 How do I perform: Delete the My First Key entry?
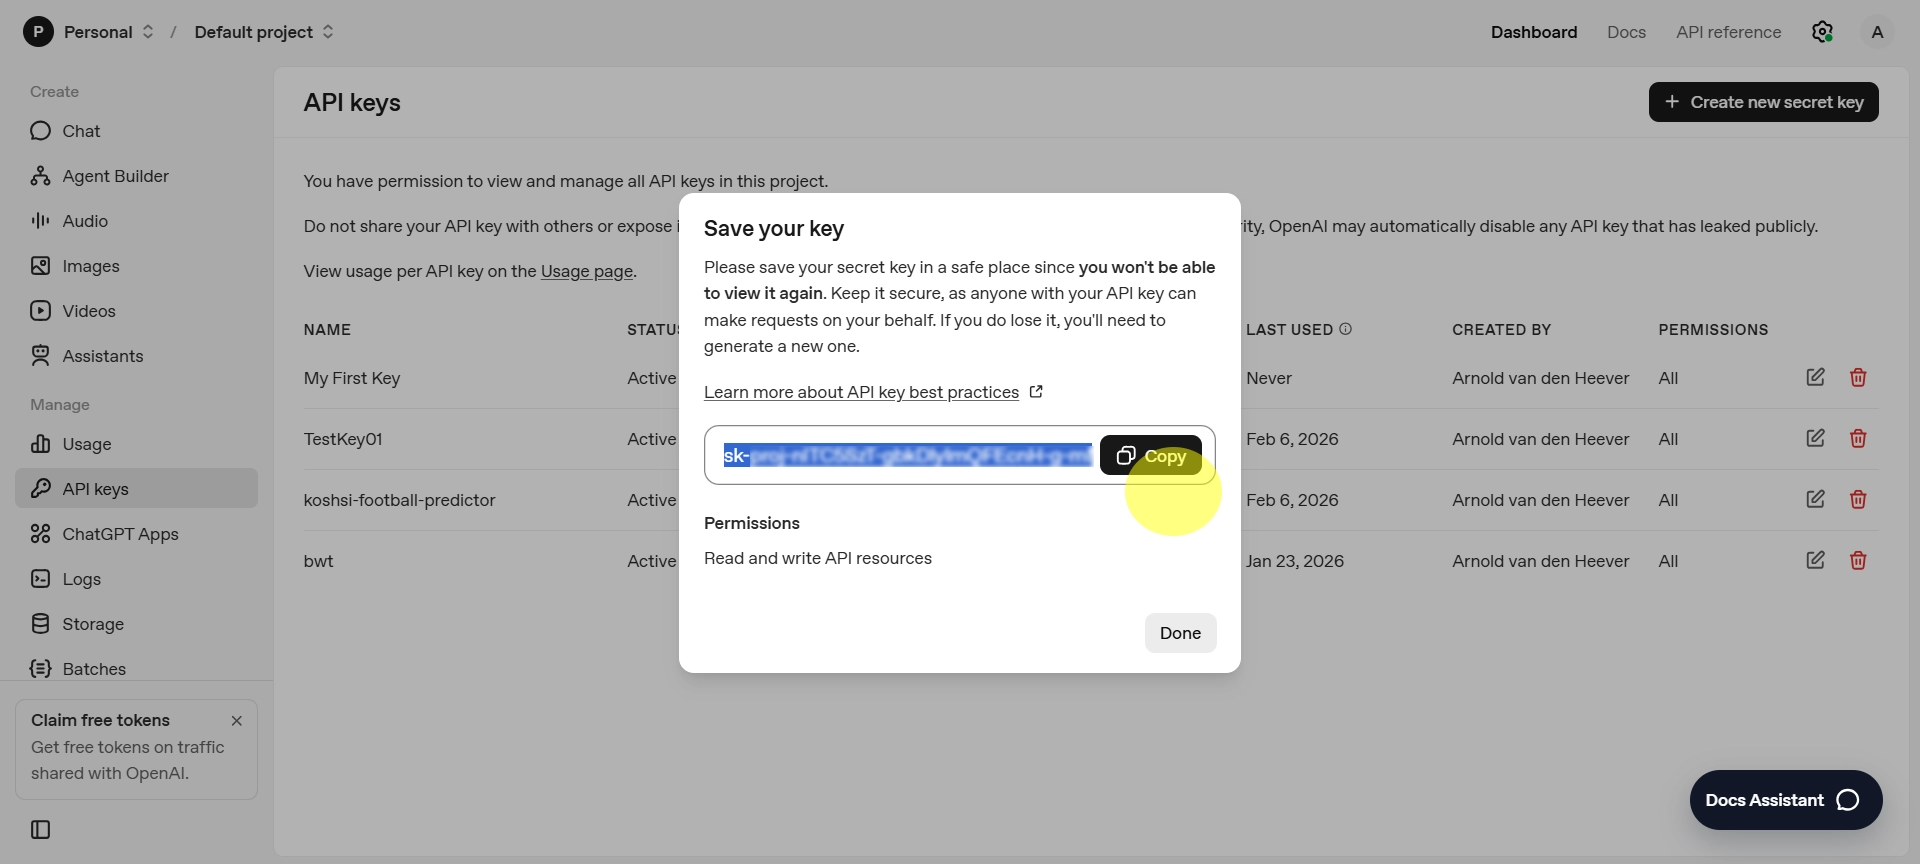pyautogui.click(x=1858, y=377)
